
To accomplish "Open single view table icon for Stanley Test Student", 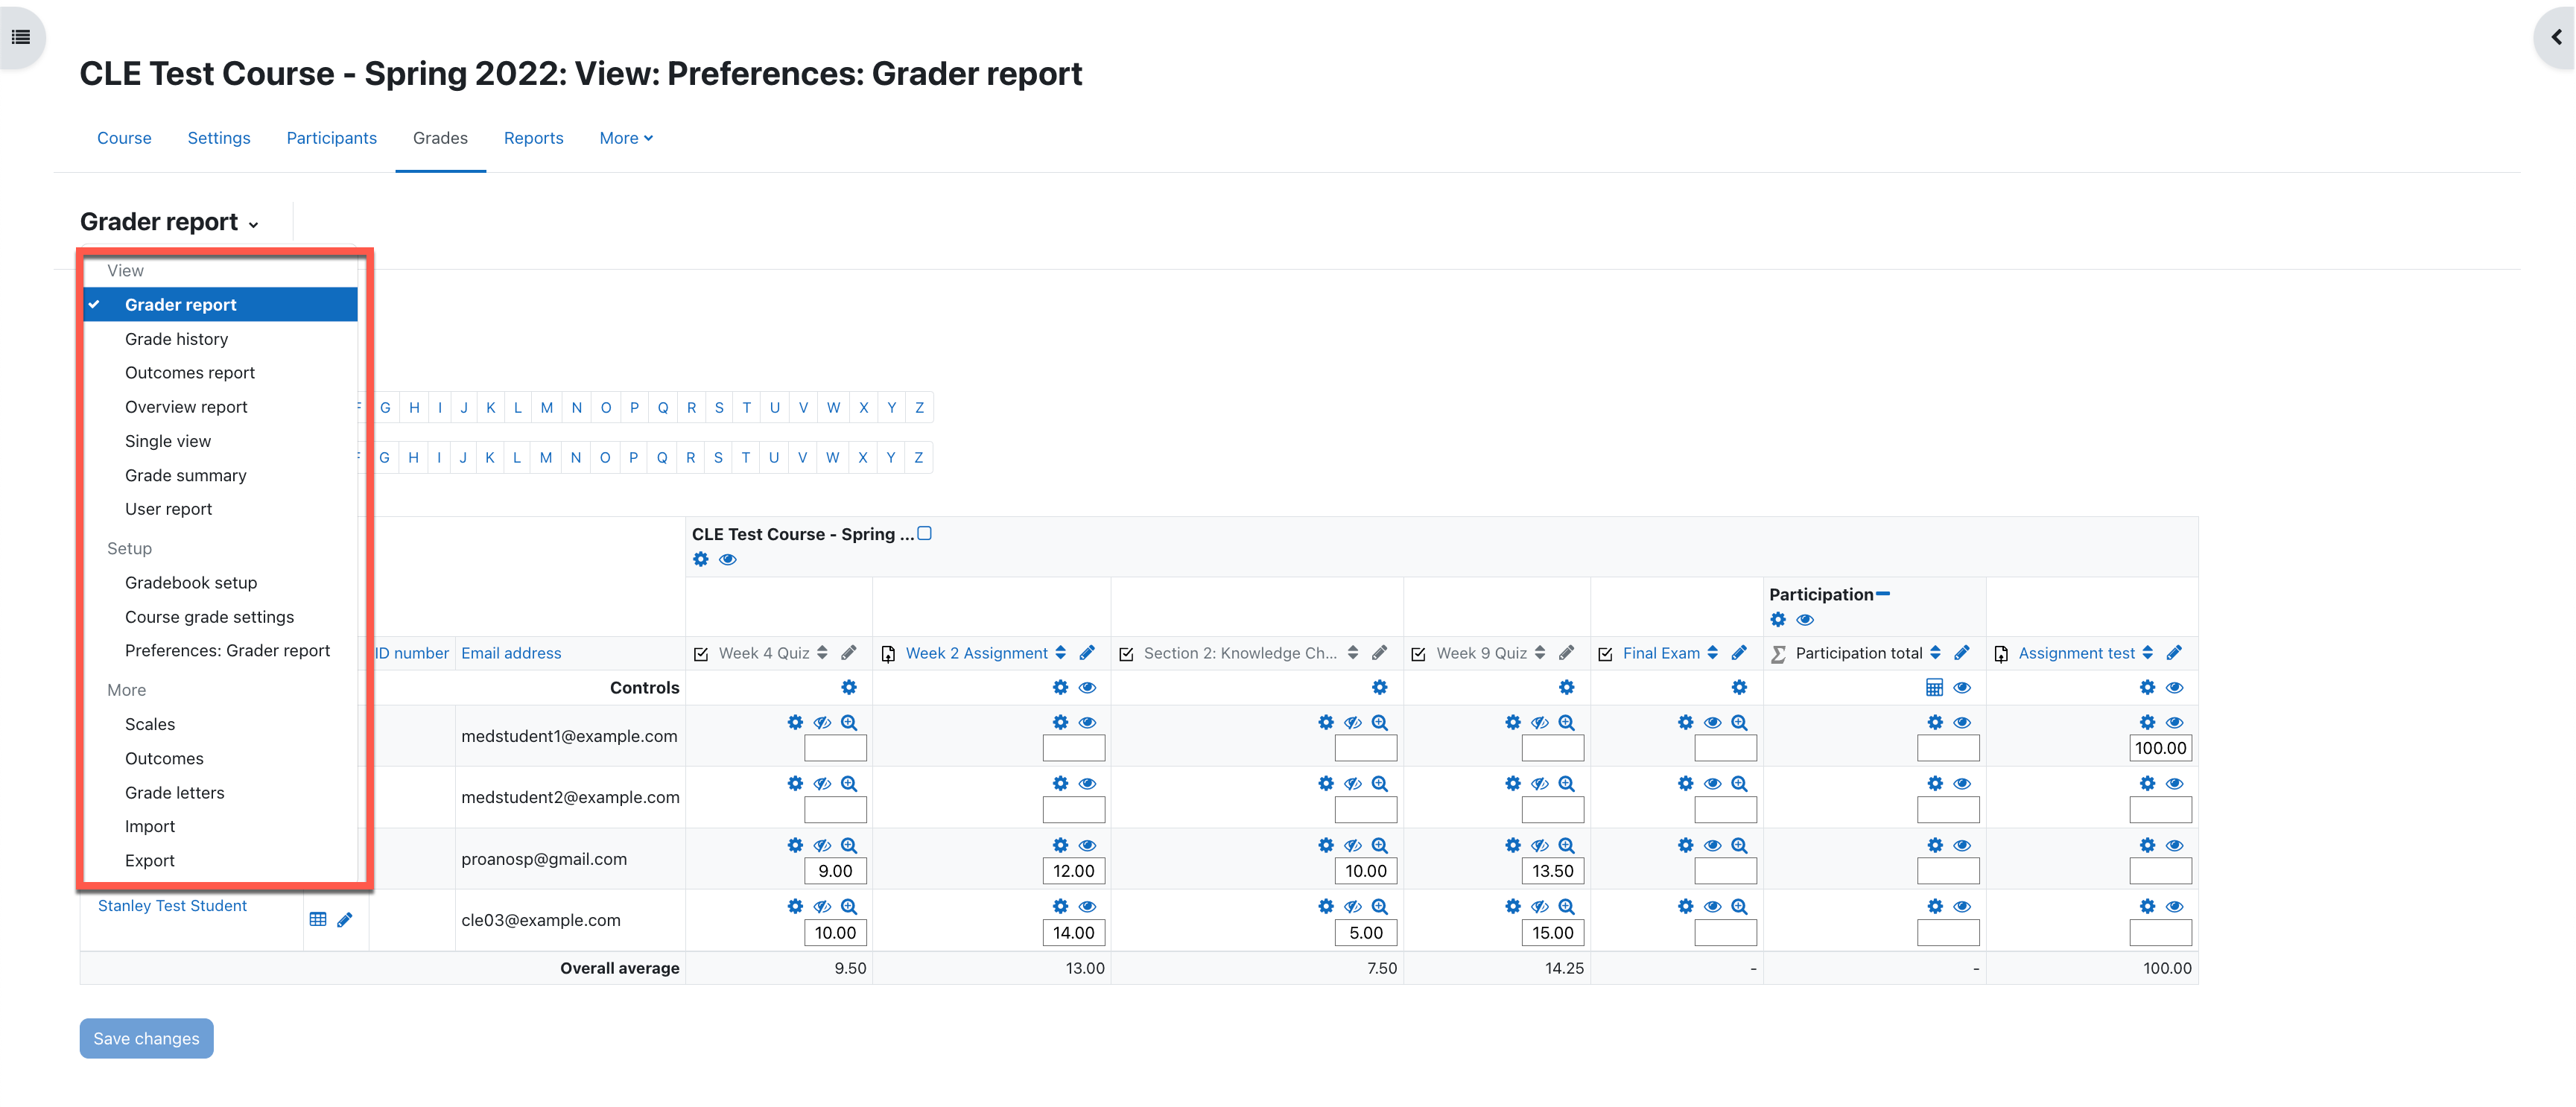I will click(318, 920).
